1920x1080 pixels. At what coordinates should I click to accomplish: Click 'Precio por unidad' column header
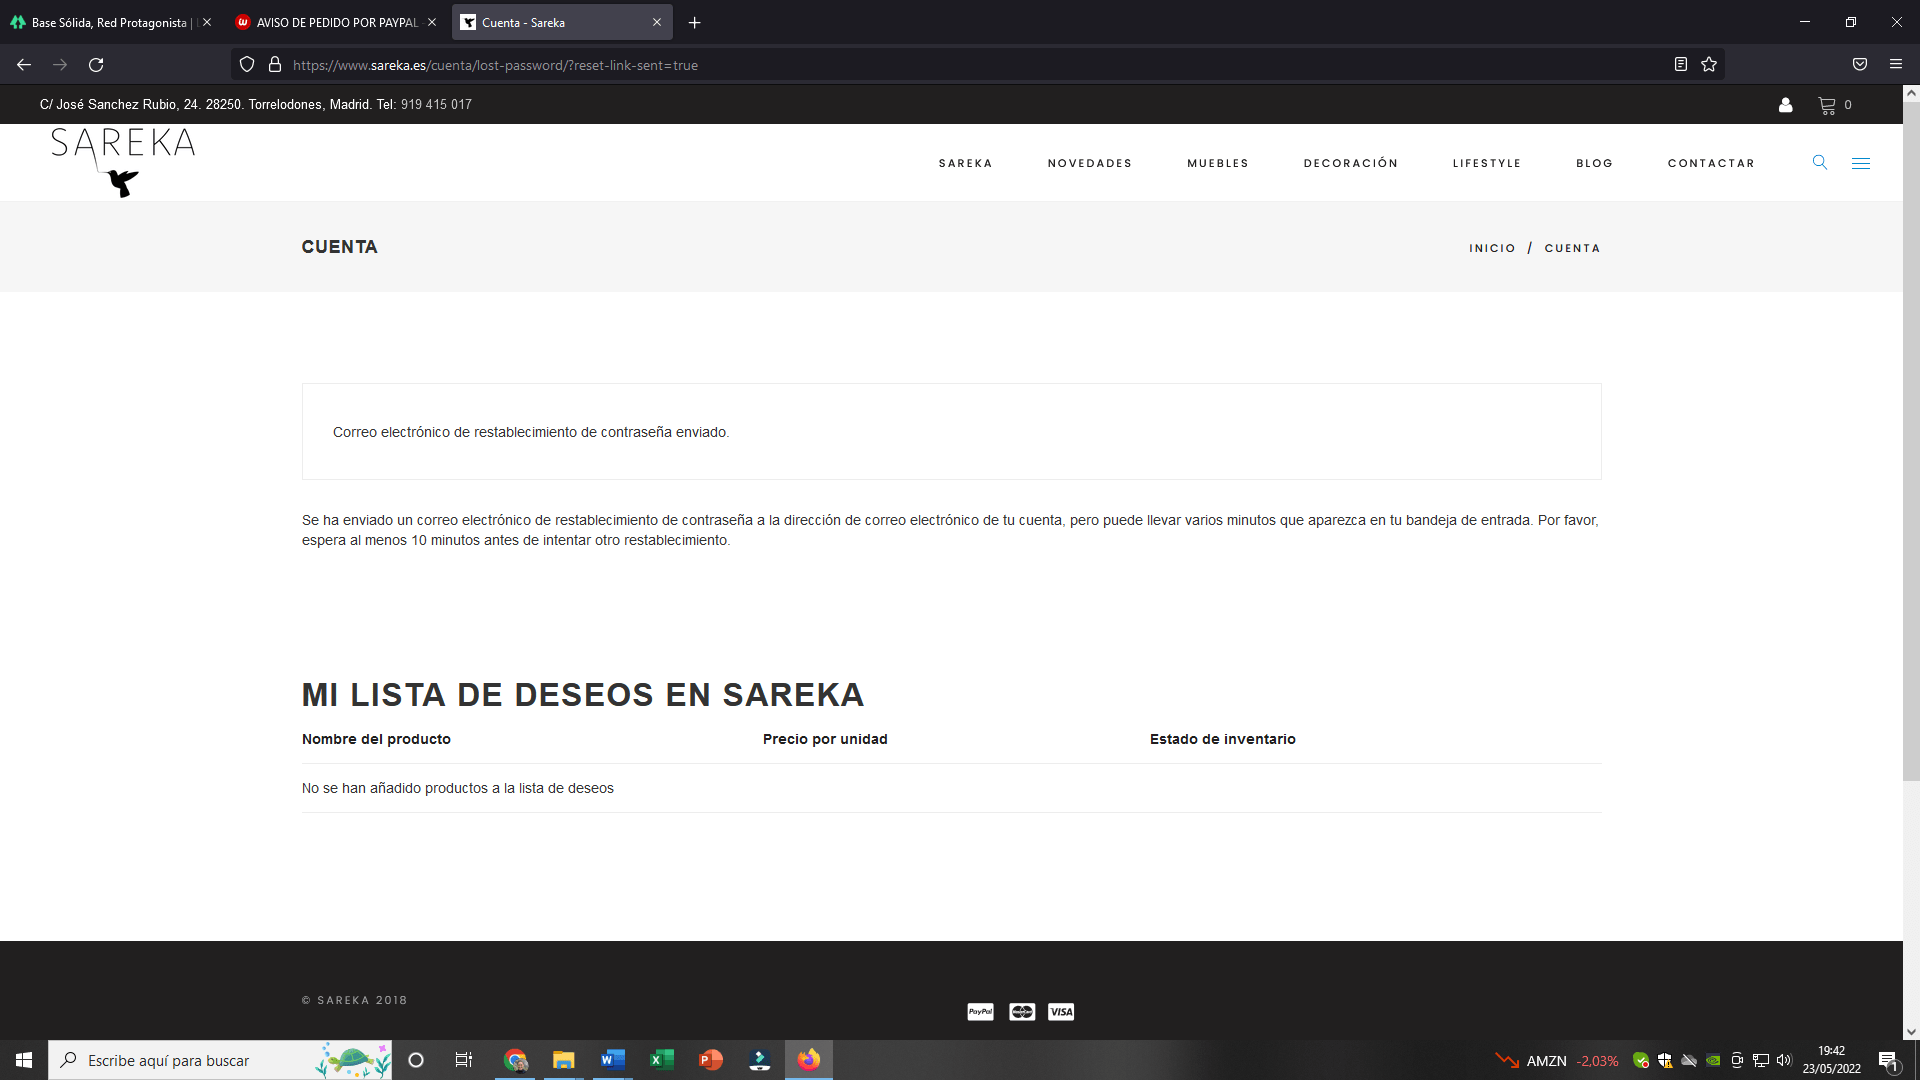tap(825, 739)
